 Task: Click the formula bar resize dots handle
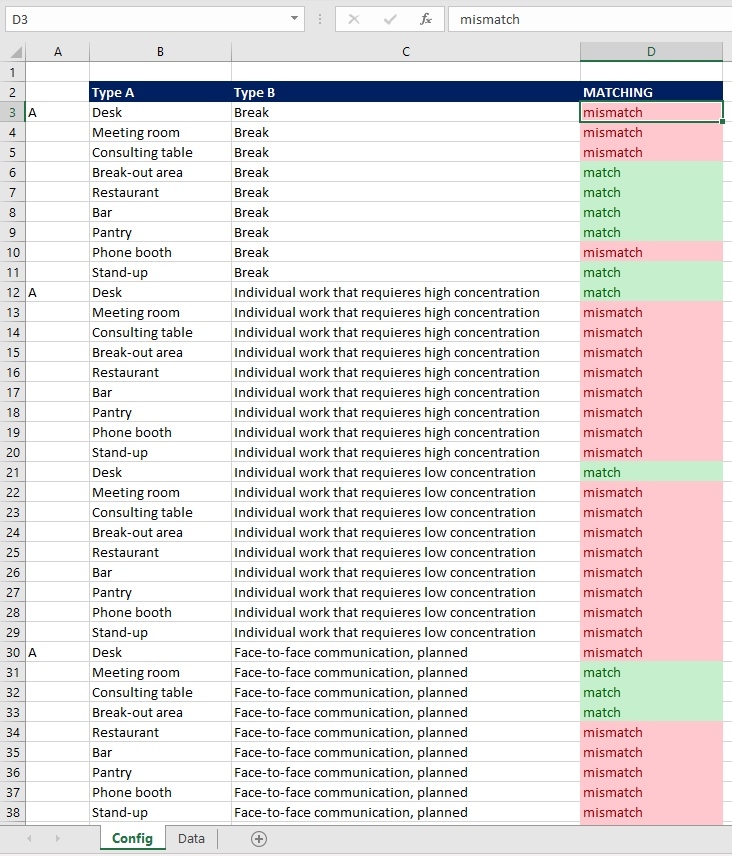click(x=320, y=20)
